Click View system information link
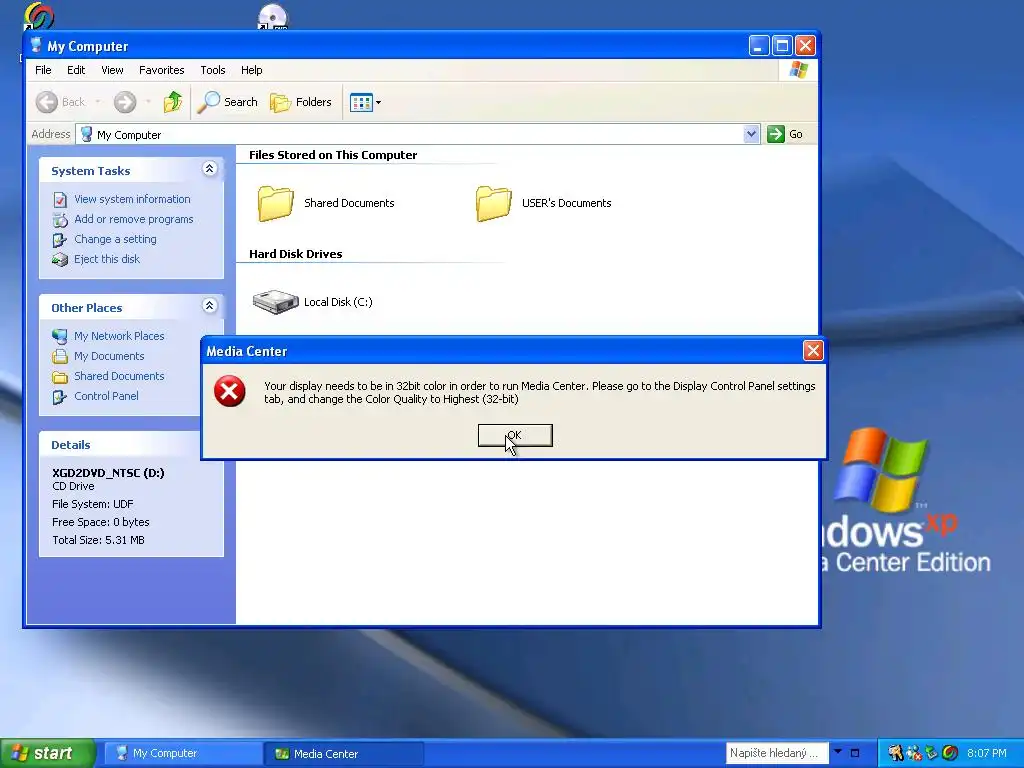 tap(132, 199)
